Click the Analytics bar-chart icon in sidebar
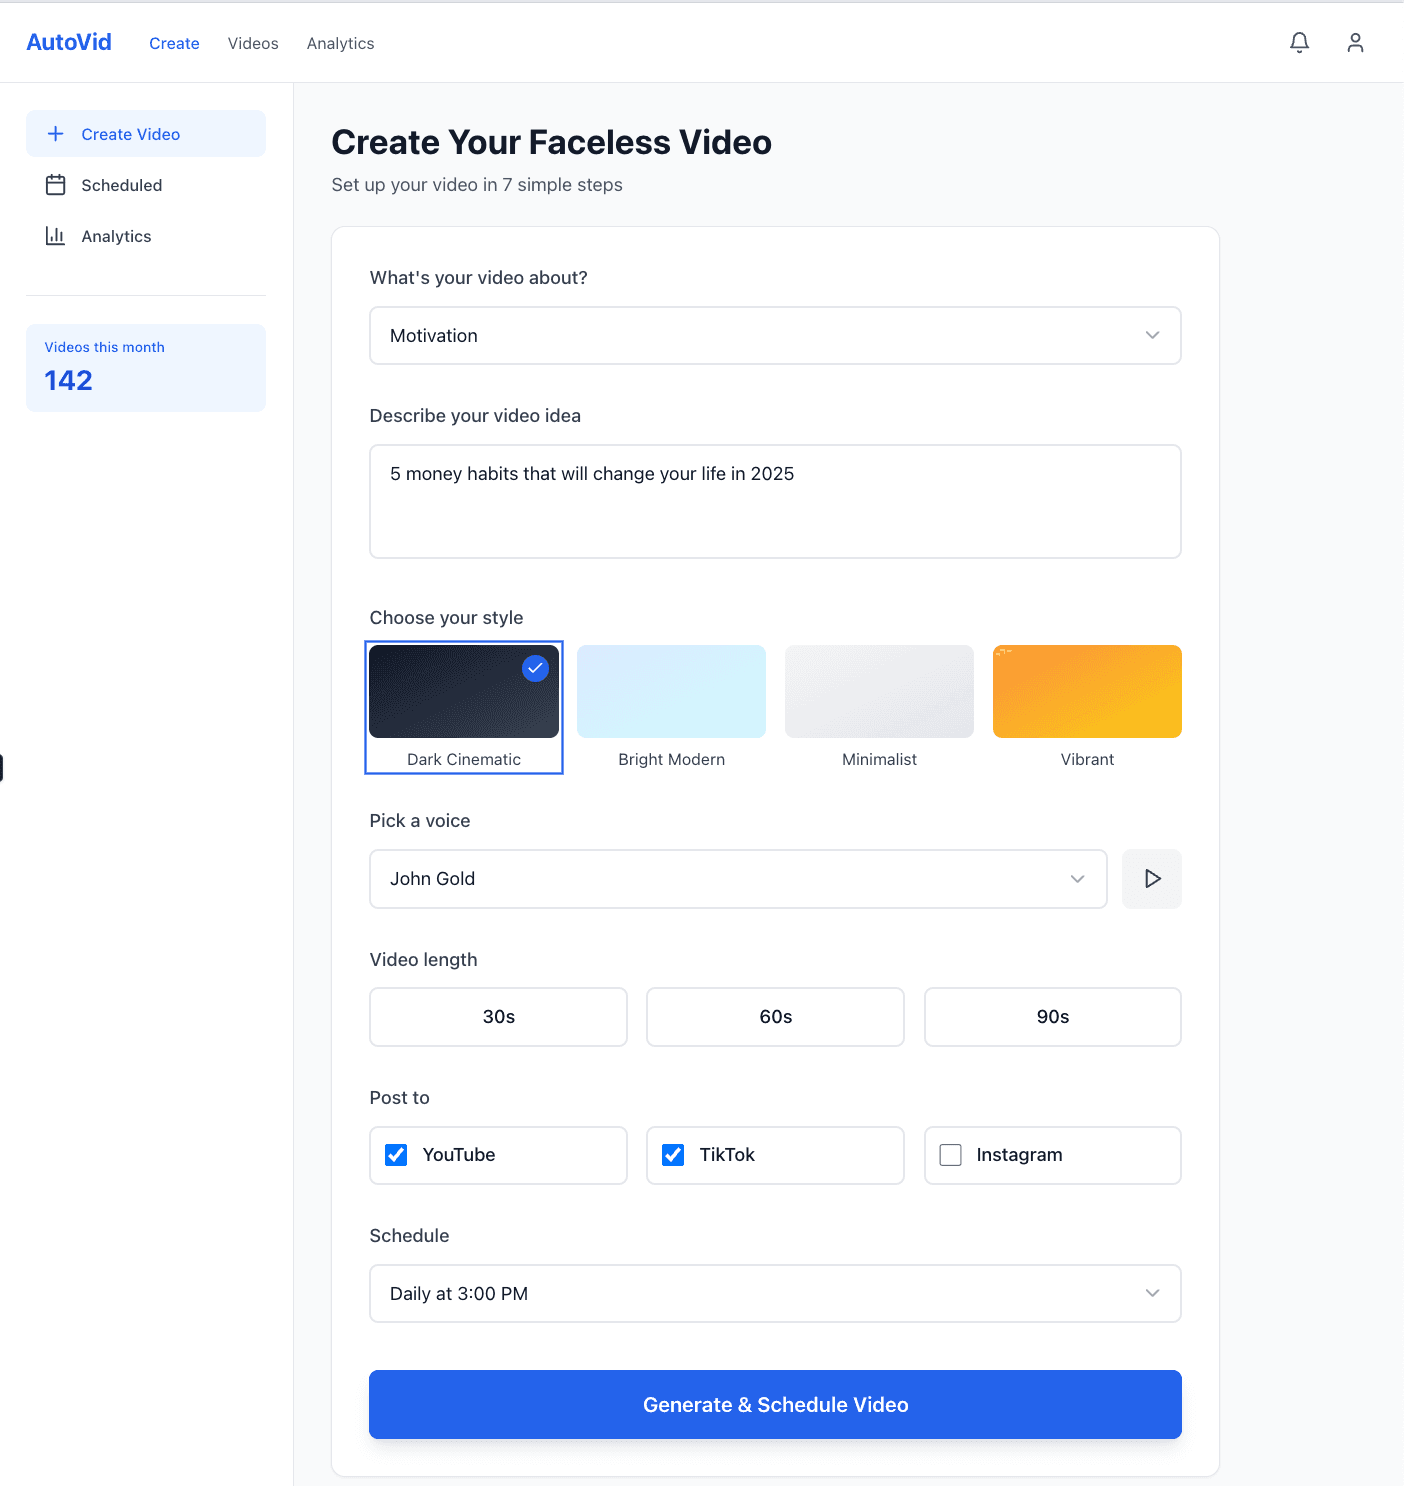1404x1486 pixels. click(56, 236)
